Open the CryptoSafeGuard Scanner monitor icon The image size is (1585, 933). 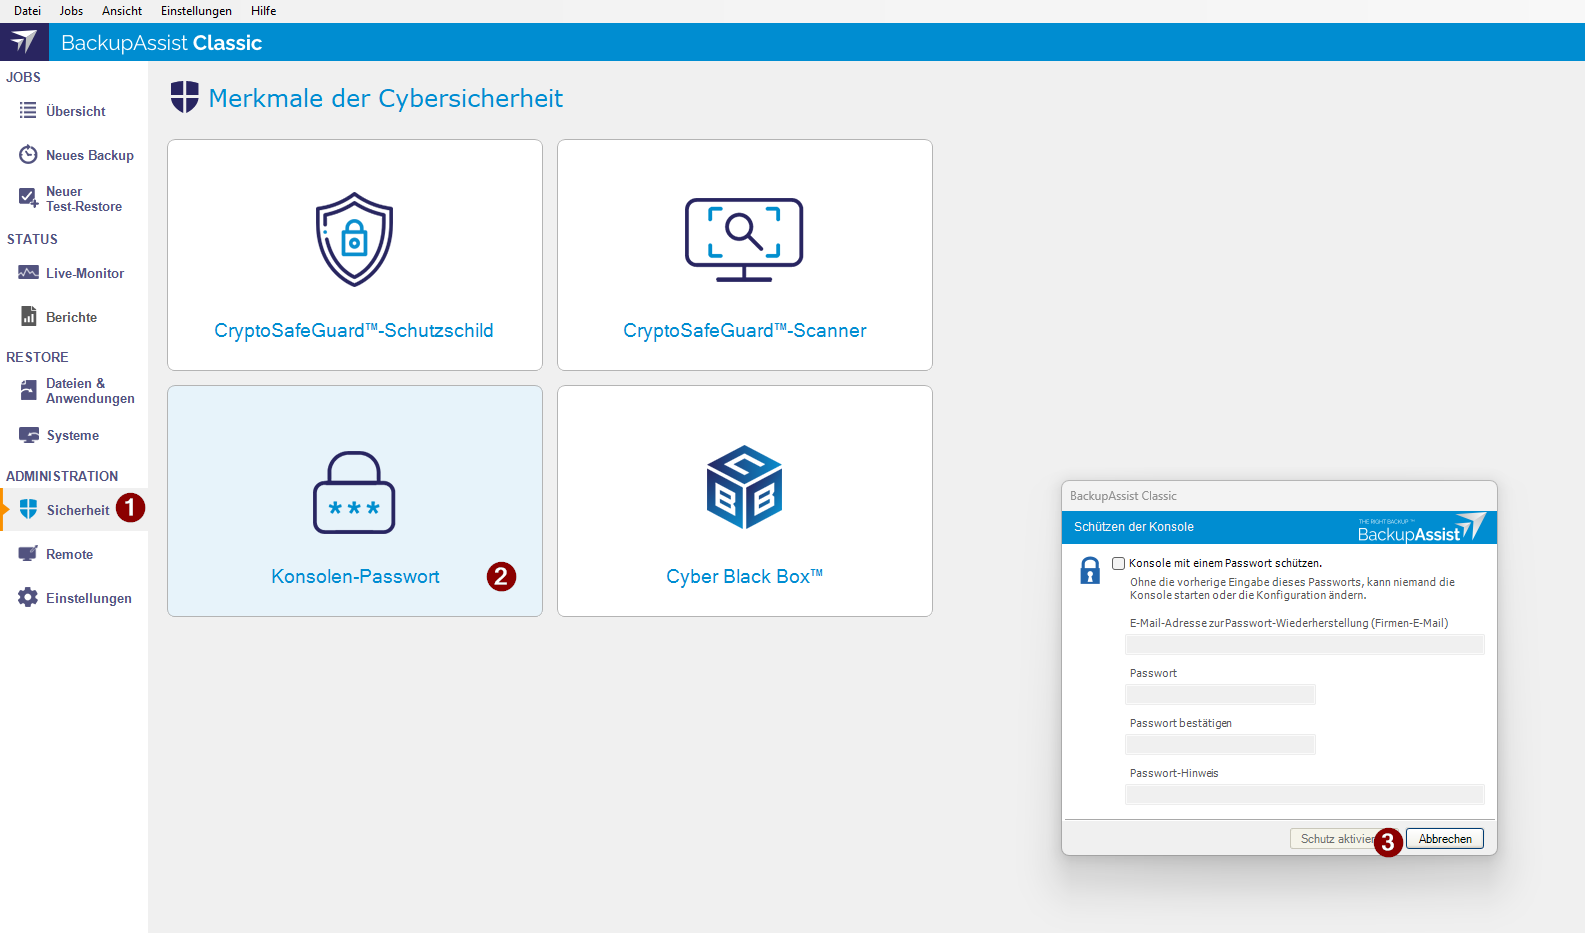click(x=744, y=240)
